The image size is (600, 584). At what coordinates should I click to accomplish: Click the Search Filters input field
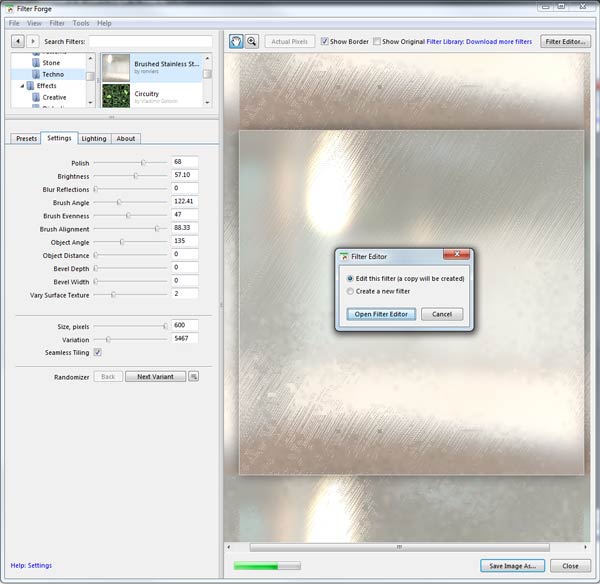coord(151,41)
